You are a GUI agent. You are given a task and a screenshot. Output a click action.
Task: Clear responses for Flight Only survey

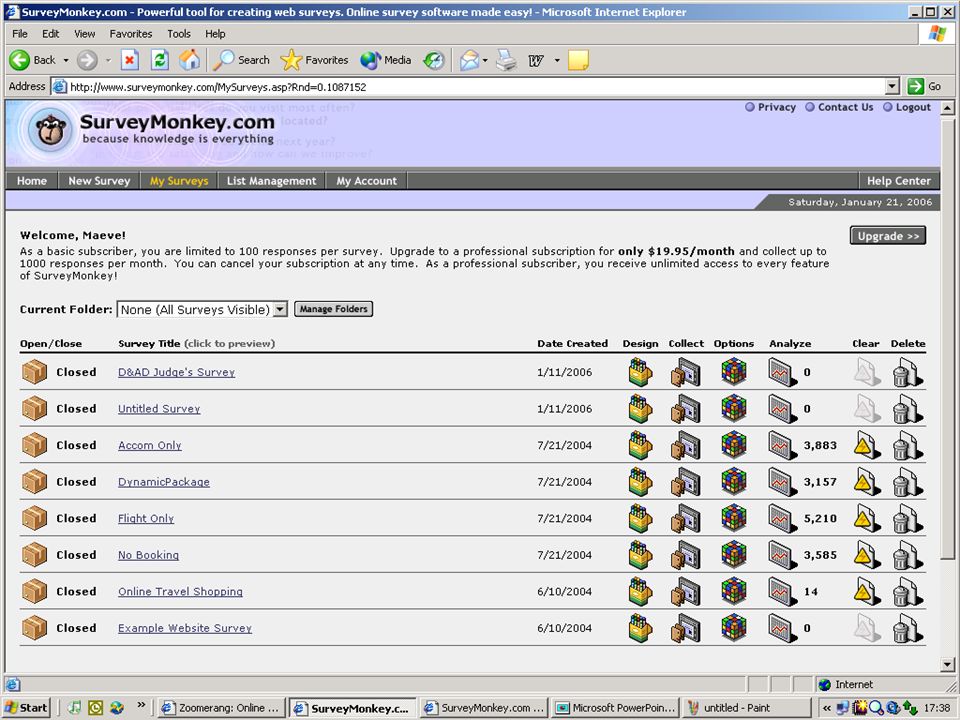(867, 519)
